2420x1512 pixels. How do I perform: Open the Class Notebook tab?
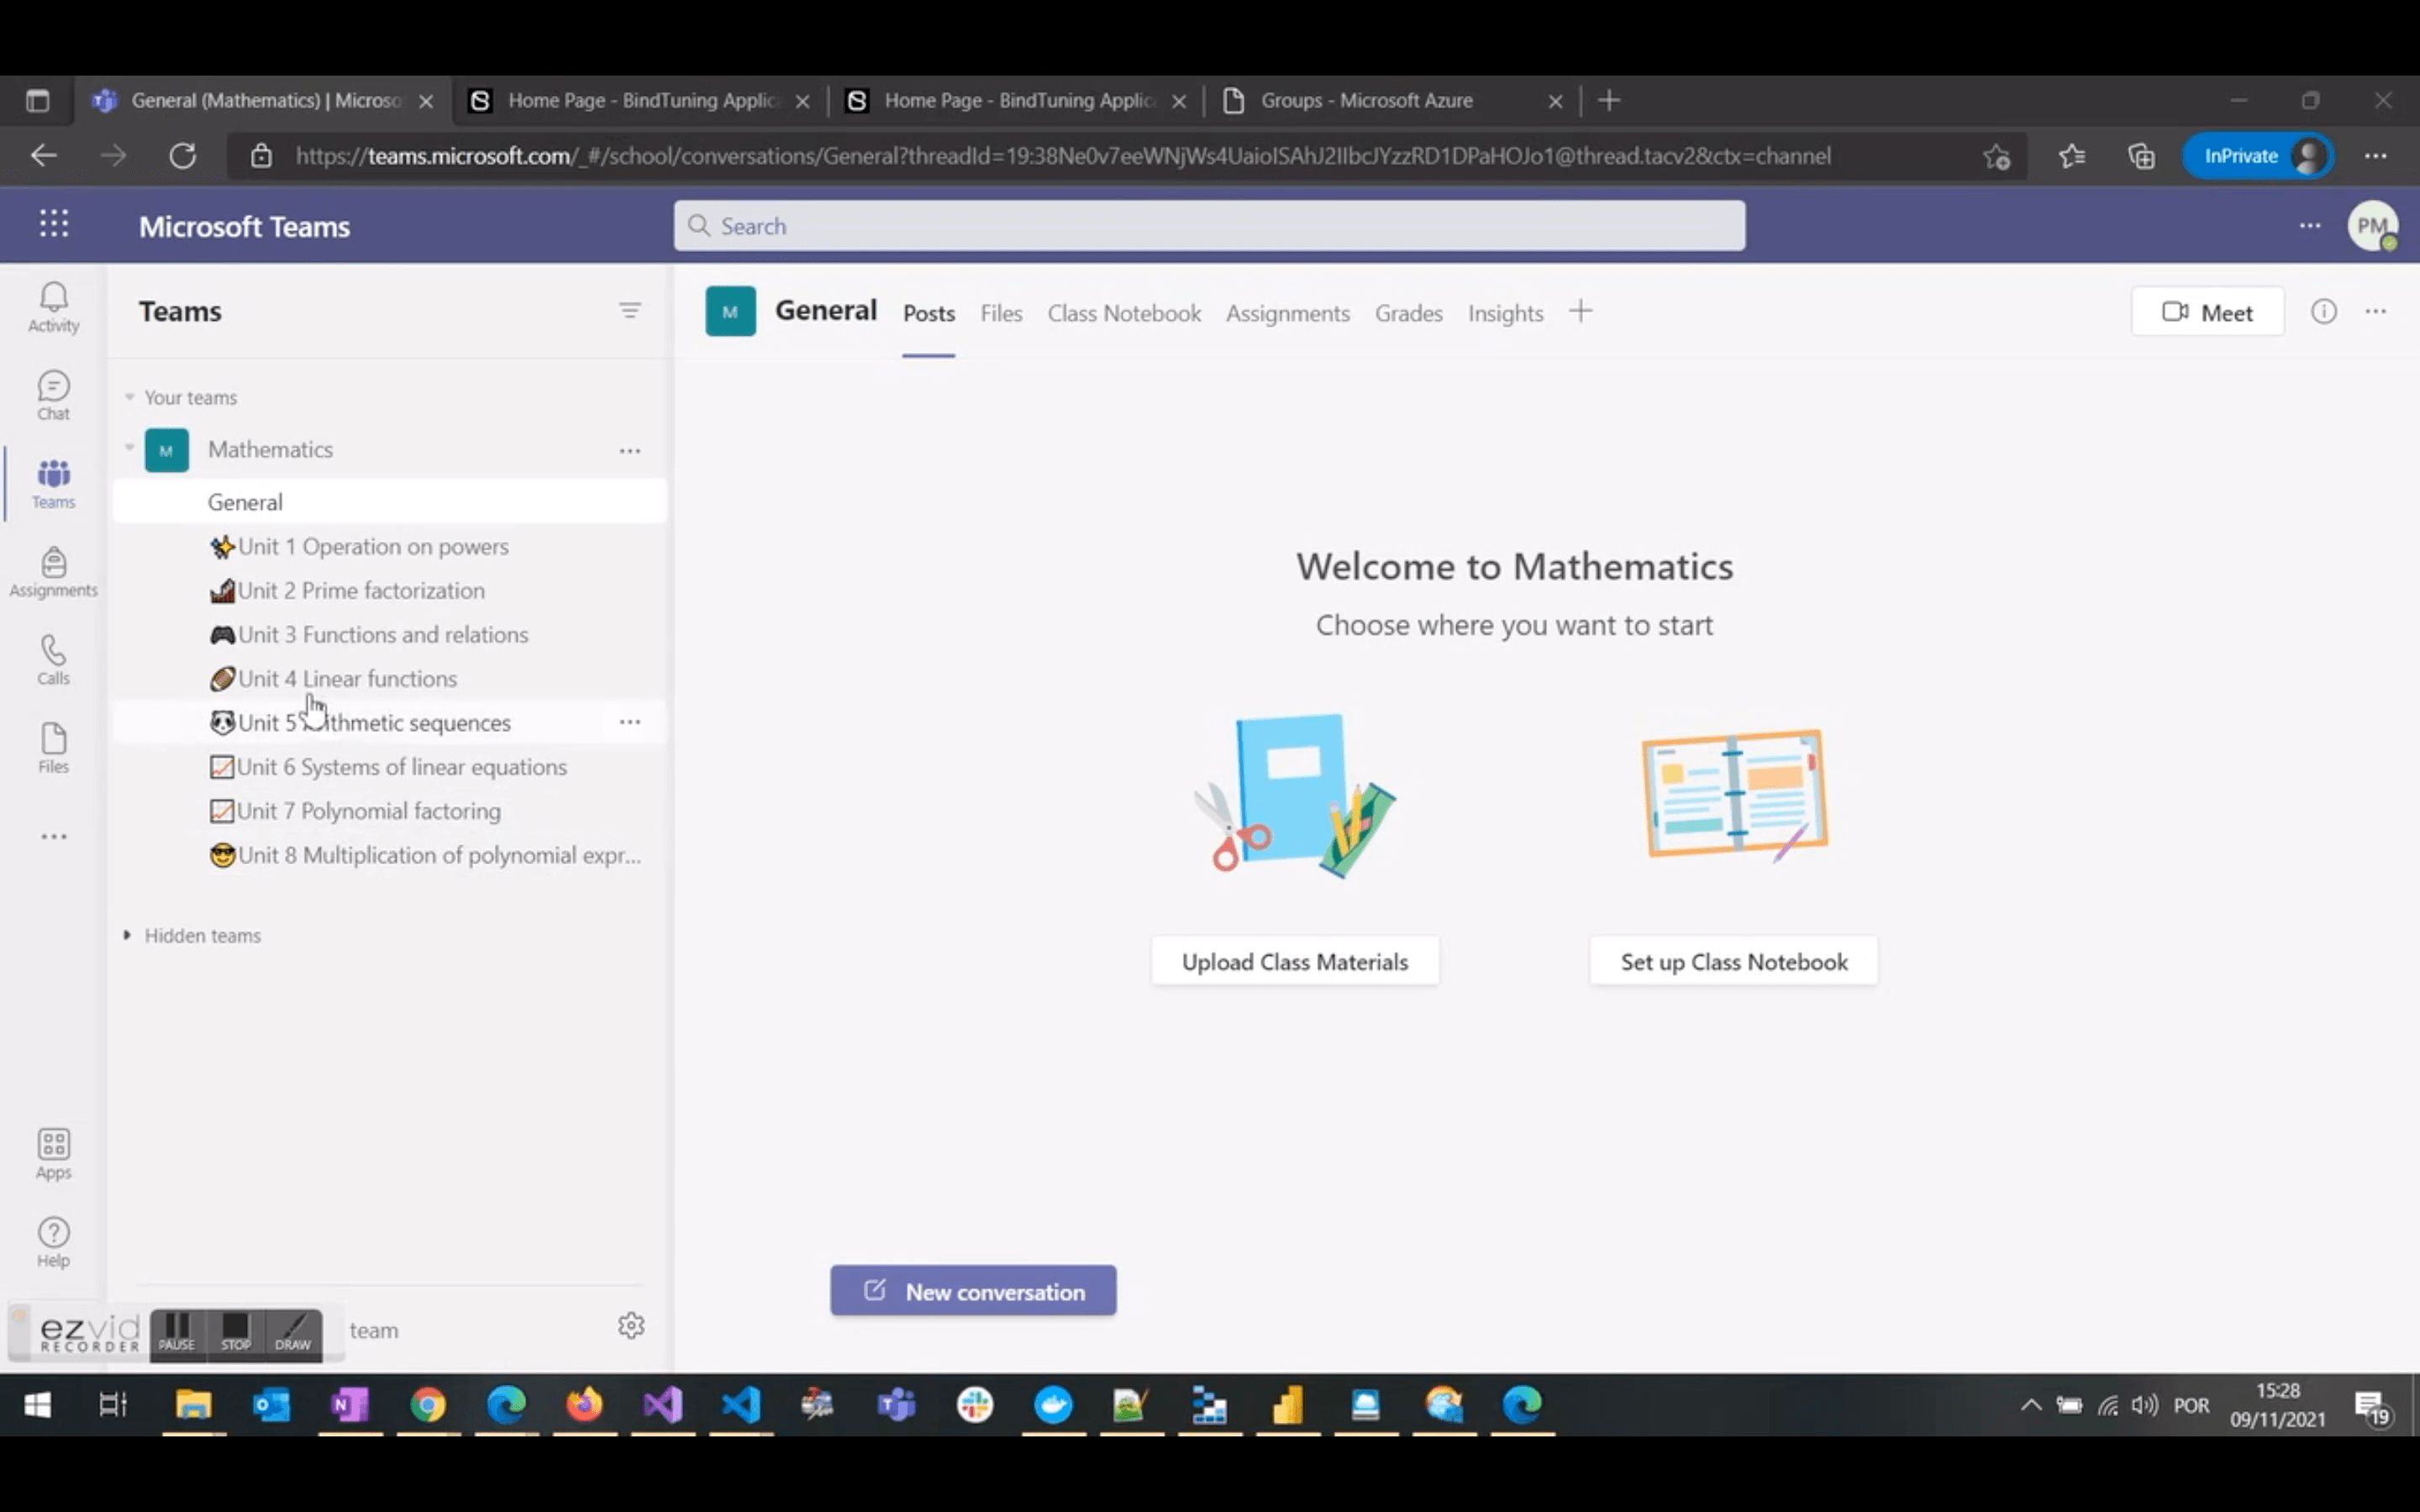(1124, 314)
